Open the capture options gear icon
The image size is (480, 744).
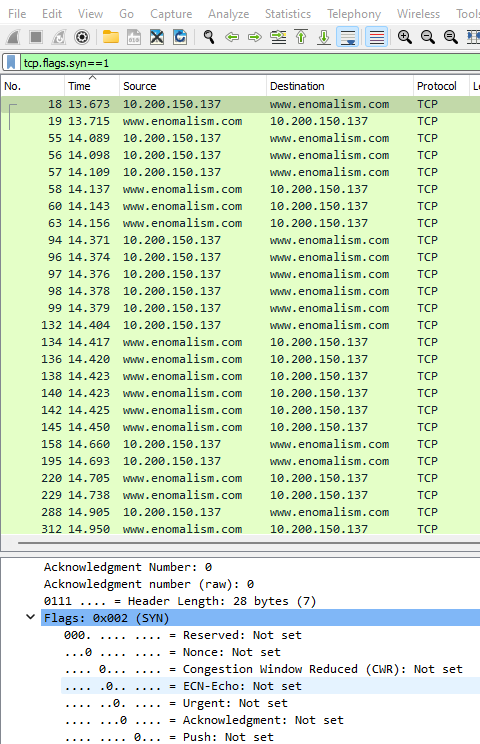click(82, 37)
